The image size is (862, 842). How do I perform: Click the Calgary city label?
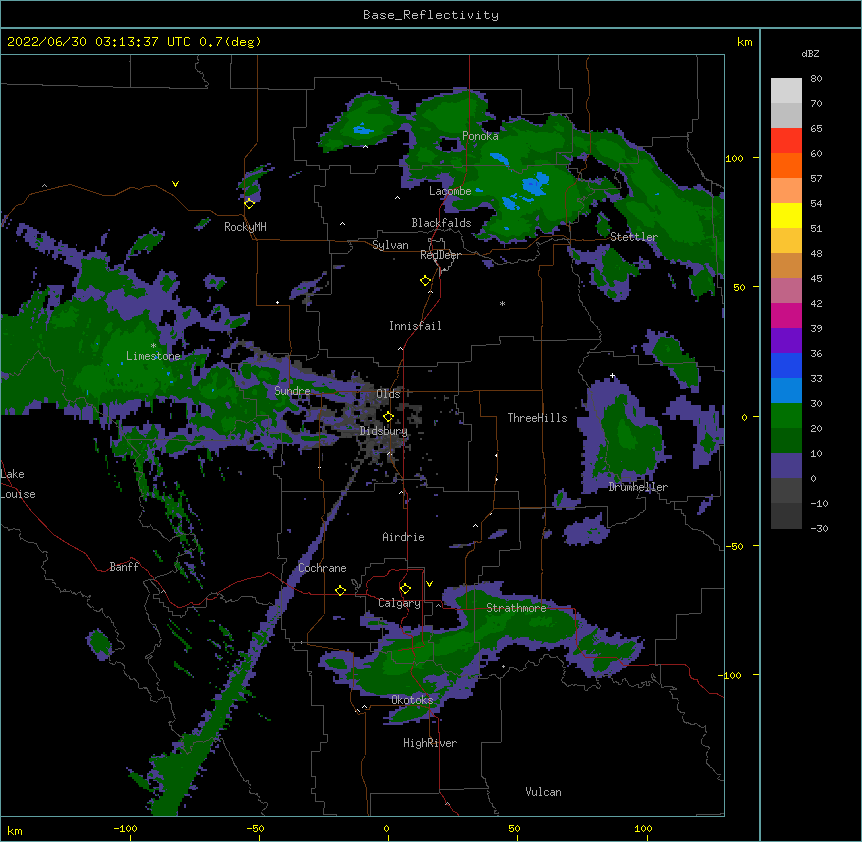(399, 603)
